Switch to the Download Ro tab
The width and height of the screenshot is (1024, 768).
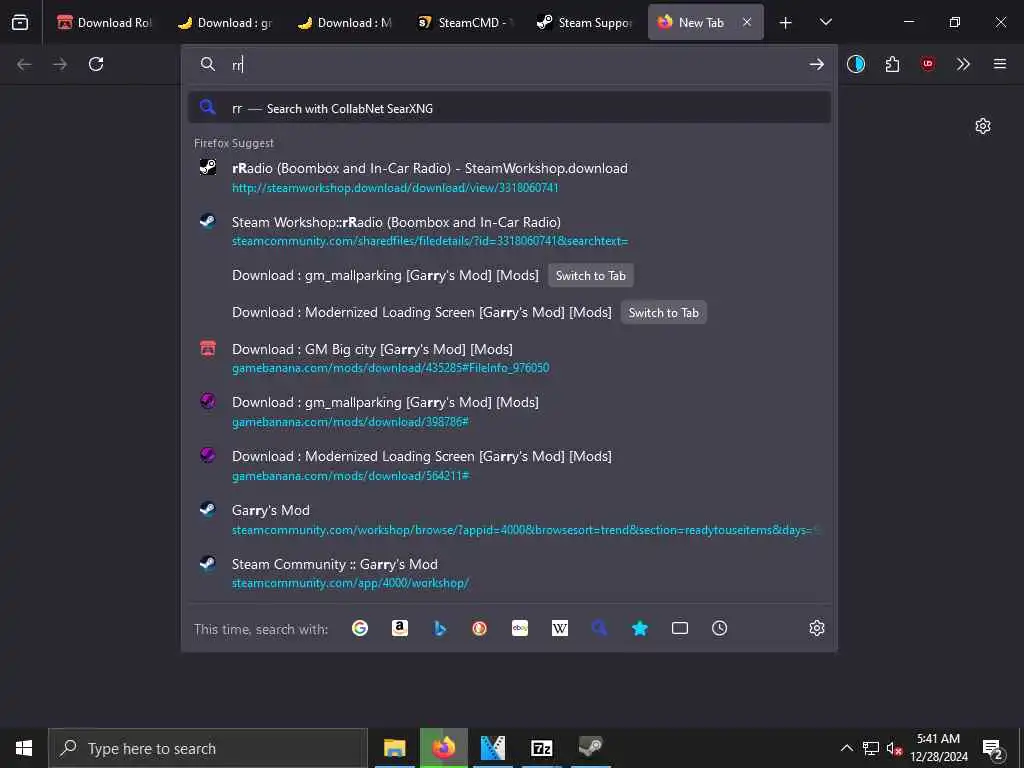tap(104, 23)
